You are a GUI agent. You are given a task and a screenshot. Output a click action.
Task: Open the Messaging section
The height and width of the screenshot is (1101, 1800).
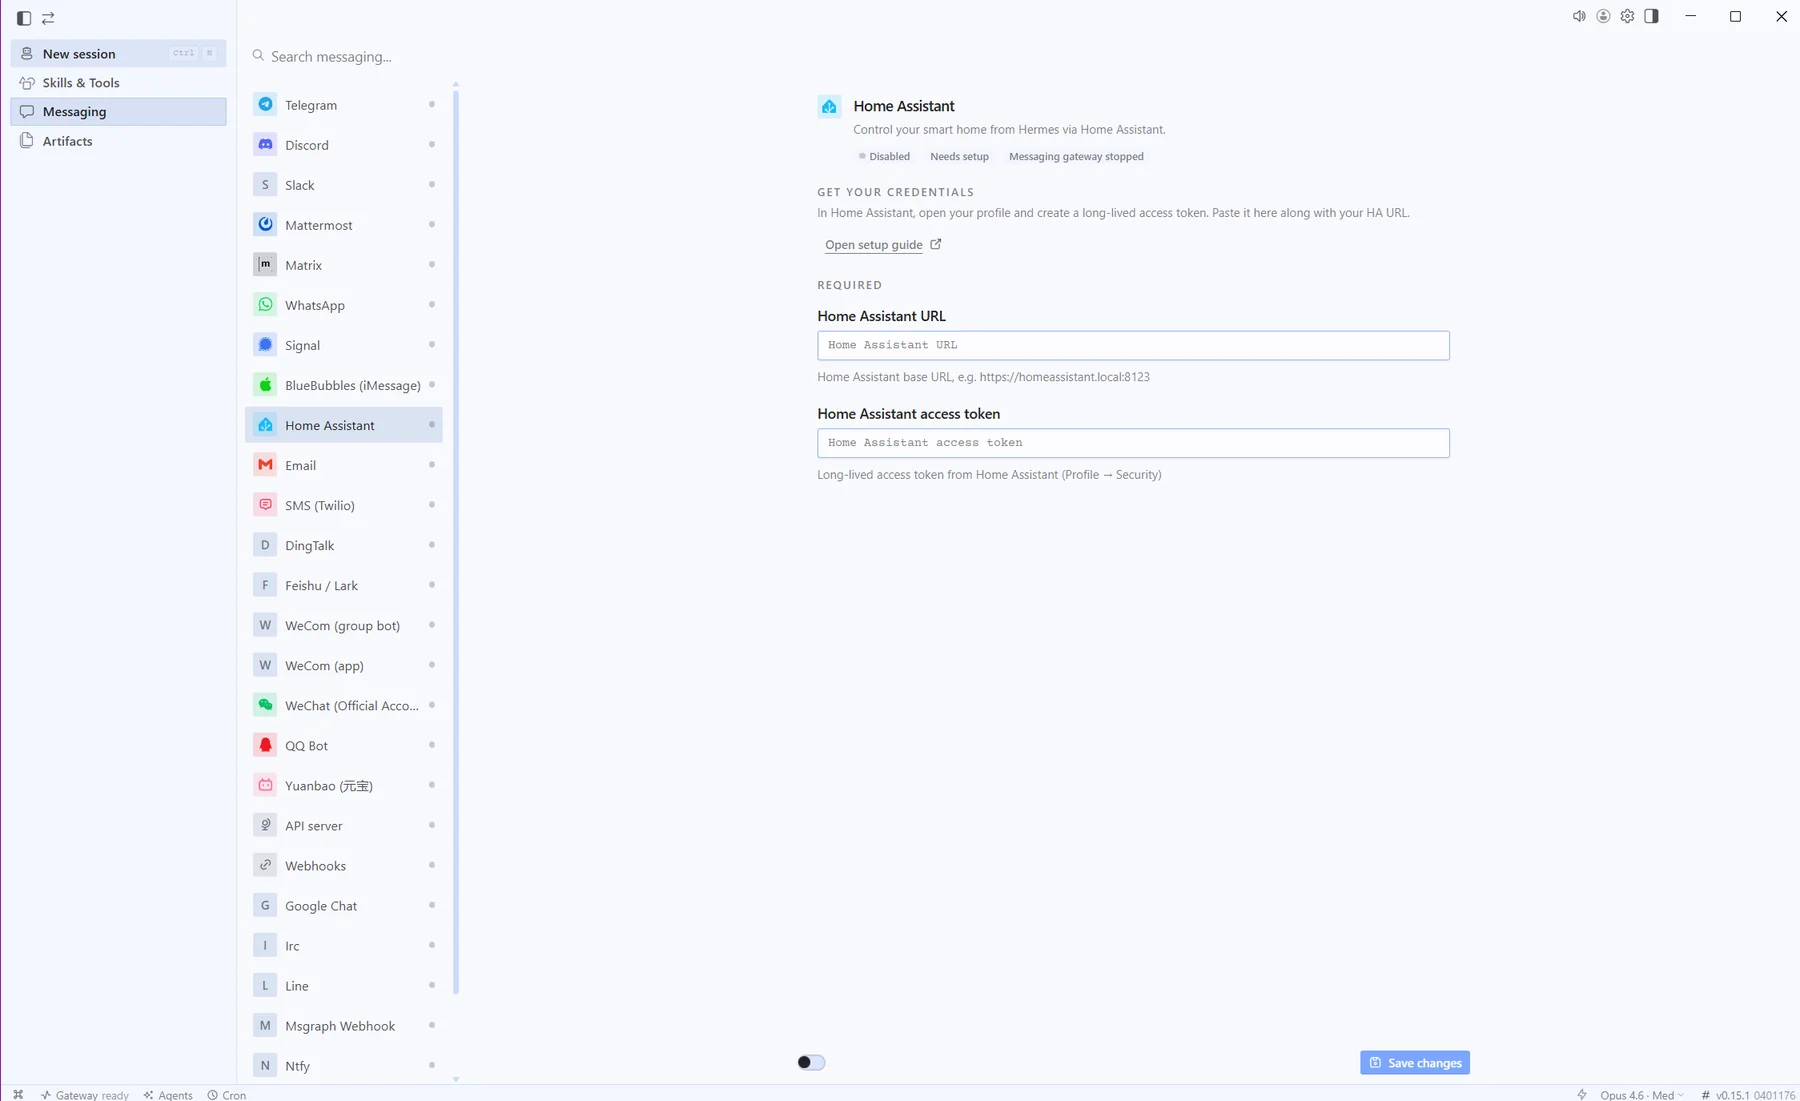tap(118, 111)
